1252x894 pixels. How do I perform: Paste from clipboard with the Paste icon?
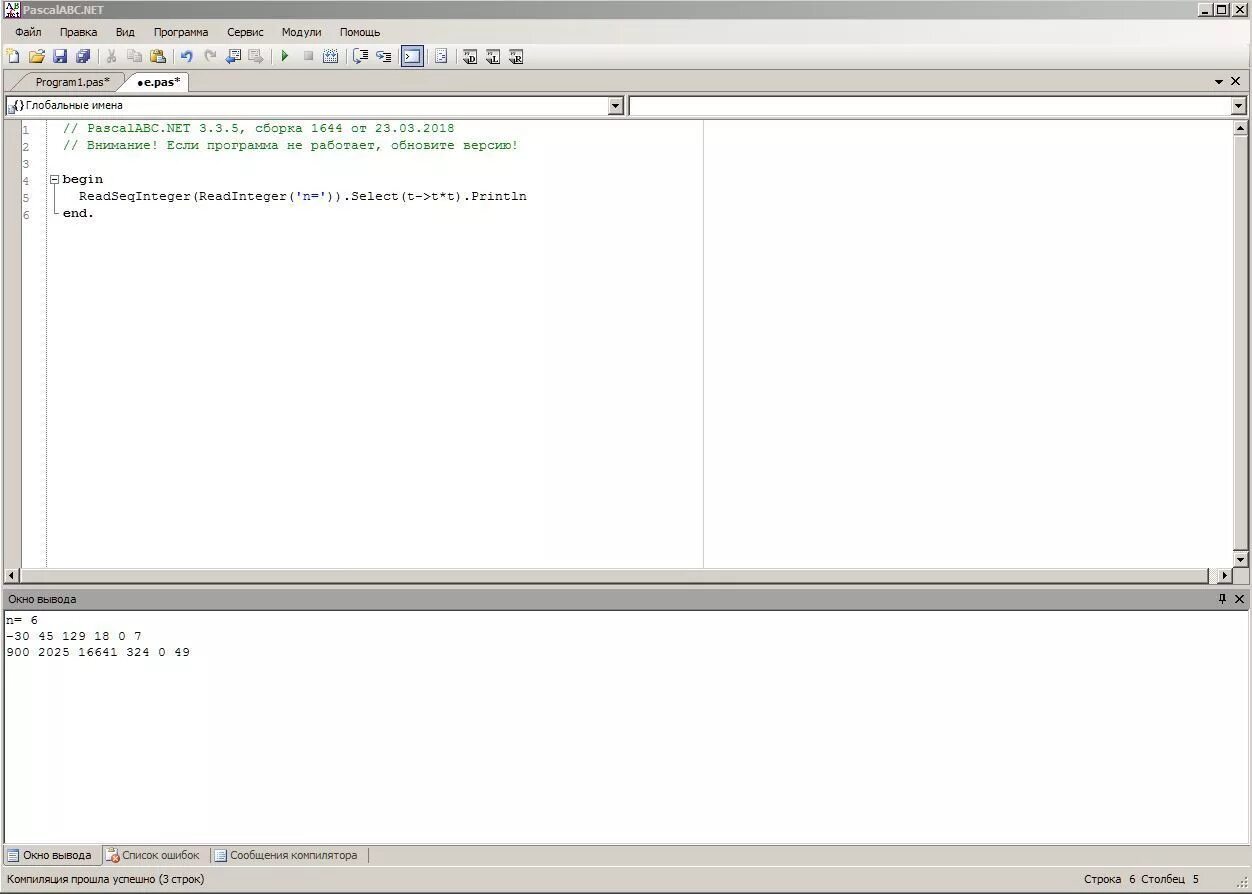[158, 57]
